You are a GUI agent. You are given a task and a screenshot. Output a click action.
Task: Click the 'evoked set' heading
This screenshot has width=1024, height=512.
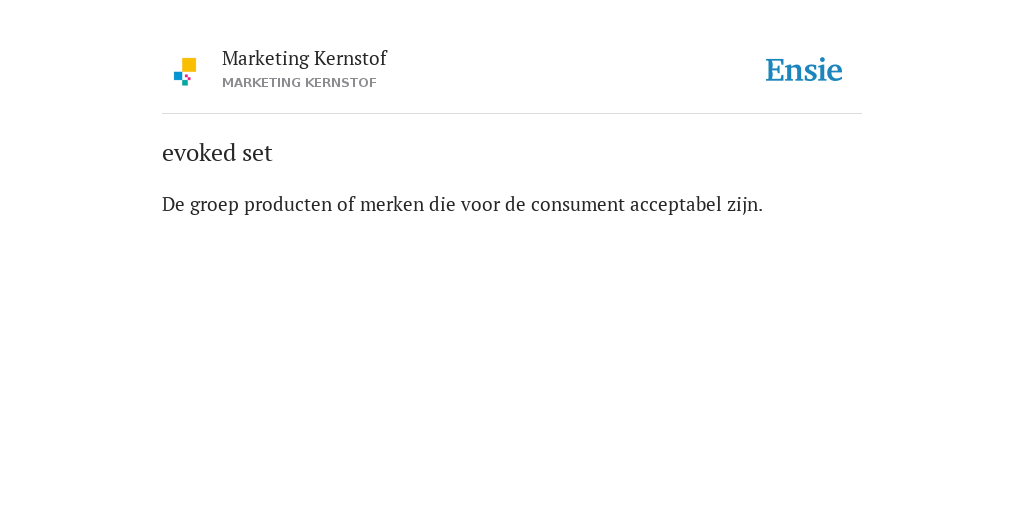(x=217, y=153)
